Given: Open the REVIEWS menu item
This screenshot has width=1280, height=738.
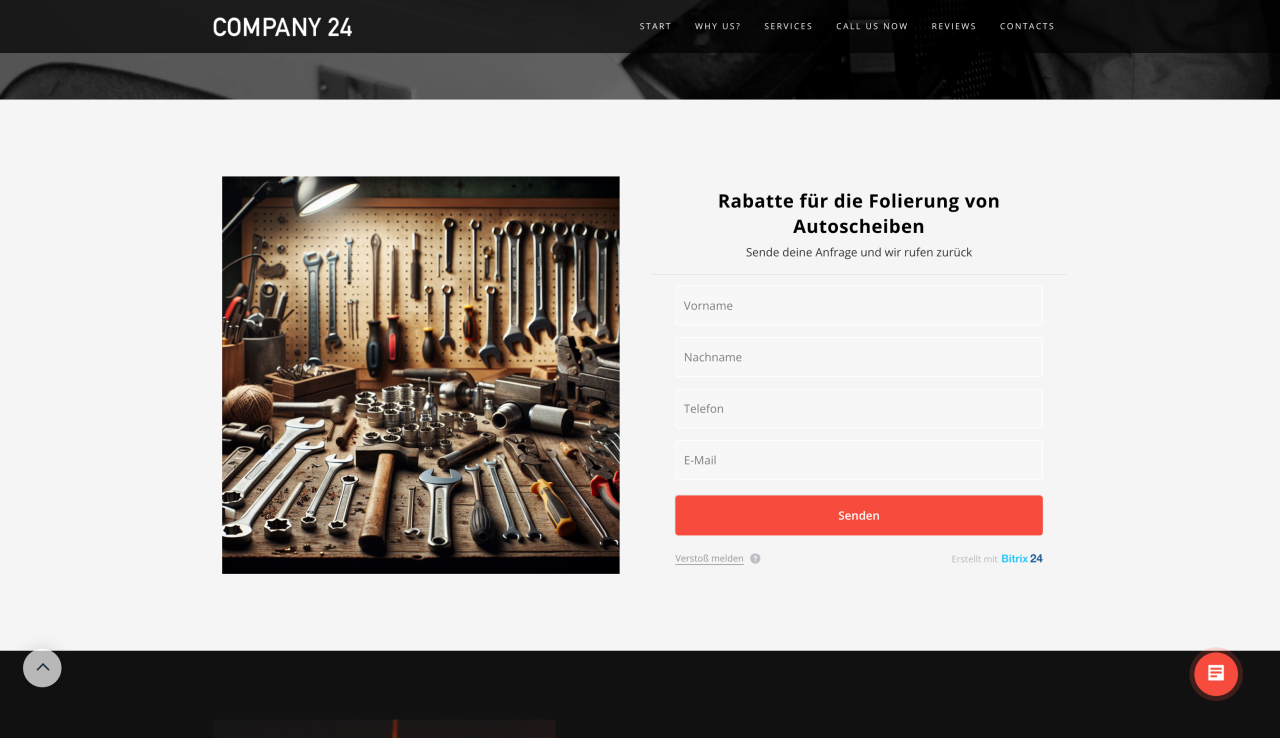Looking at the screenshot, I should [x=954, y=26].
